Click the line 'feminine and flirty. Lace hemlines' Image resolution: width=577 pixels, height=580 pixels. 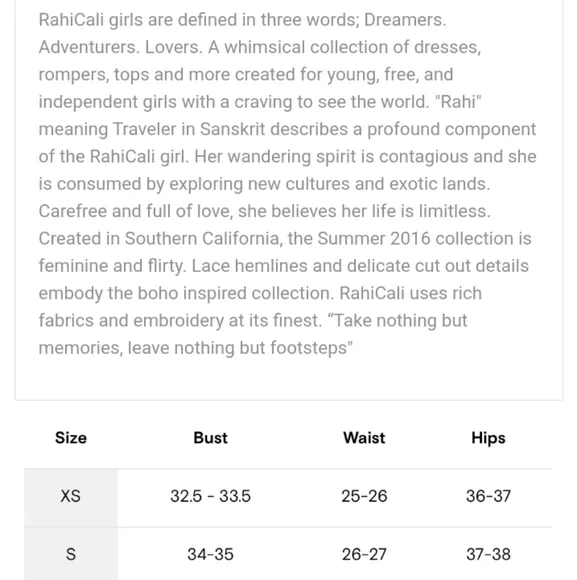tap(173, 266)
